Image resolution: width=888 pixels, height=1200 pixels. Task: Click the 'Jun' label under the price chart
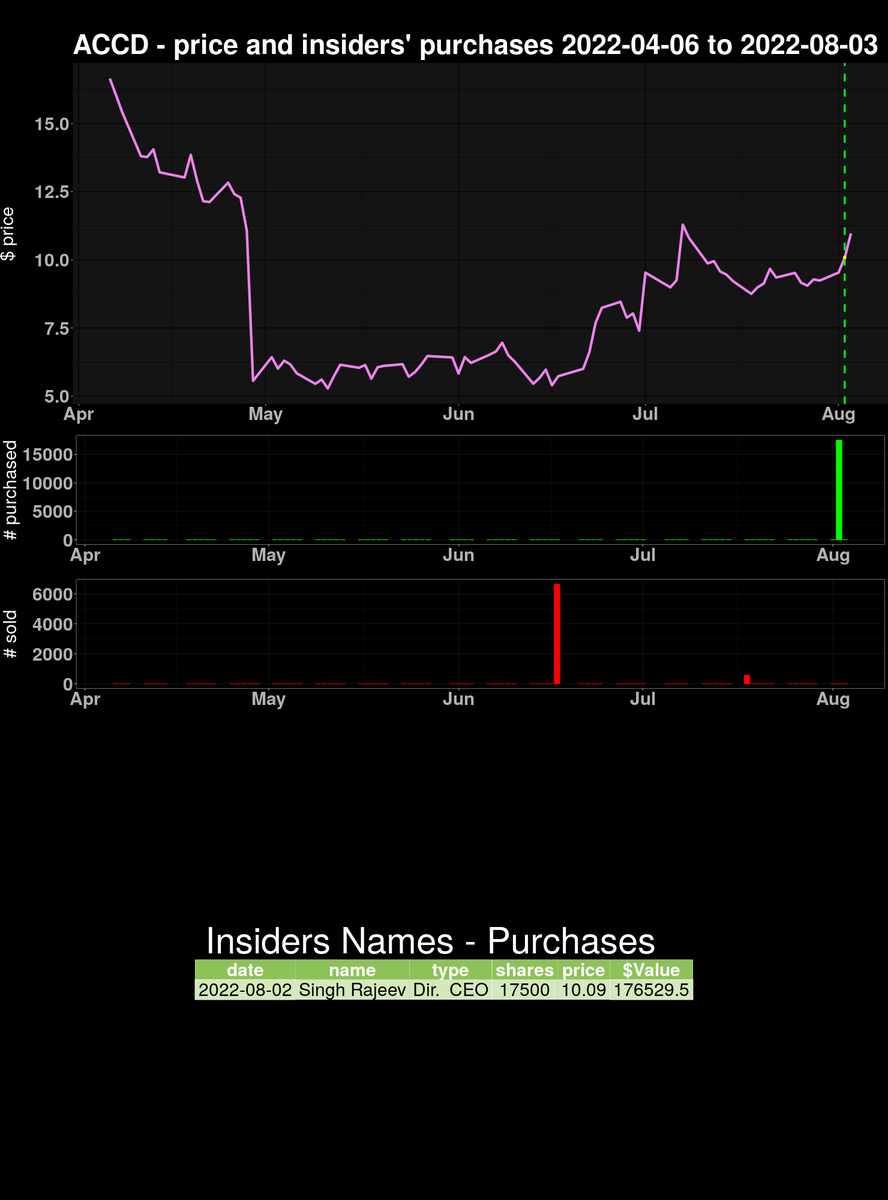458,413
